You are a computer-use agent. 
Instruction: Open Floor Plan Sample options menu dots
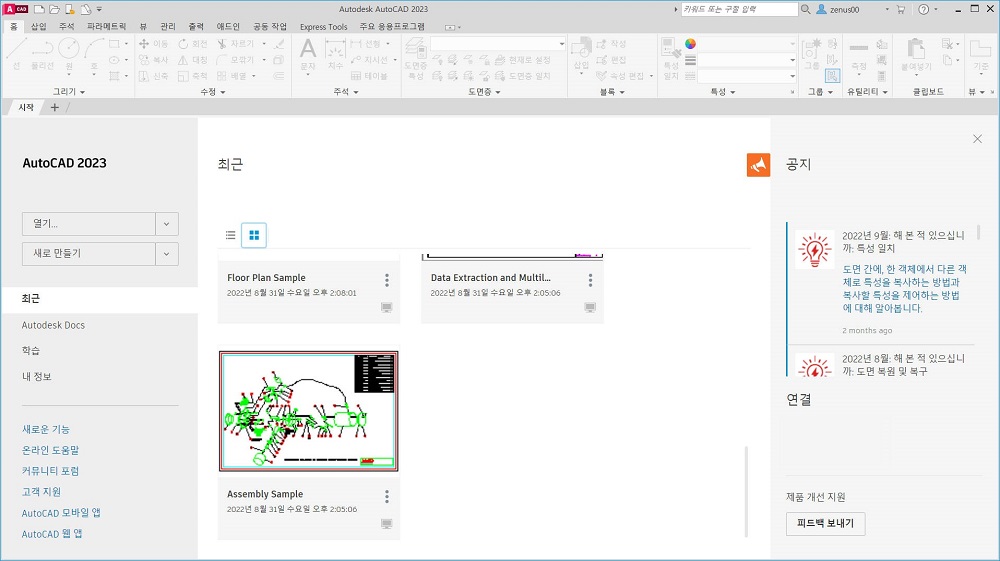tap(386, 280)
